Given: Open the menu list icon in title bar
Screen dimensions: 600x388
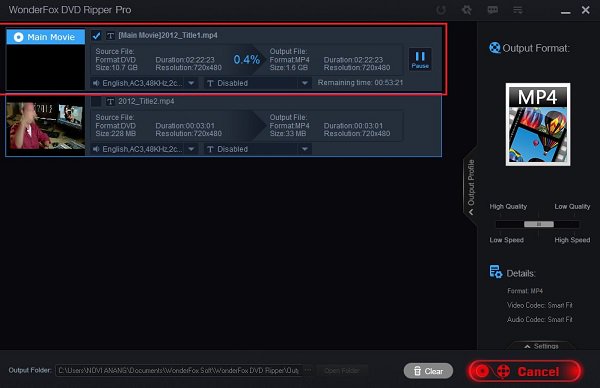Looking at the screenshot, I should coord(518,10).
